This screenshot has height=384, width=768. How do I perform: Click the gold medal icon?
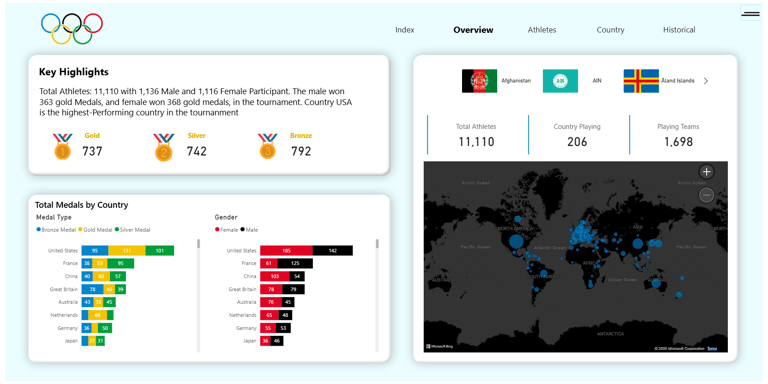click(x=62, y=146)
